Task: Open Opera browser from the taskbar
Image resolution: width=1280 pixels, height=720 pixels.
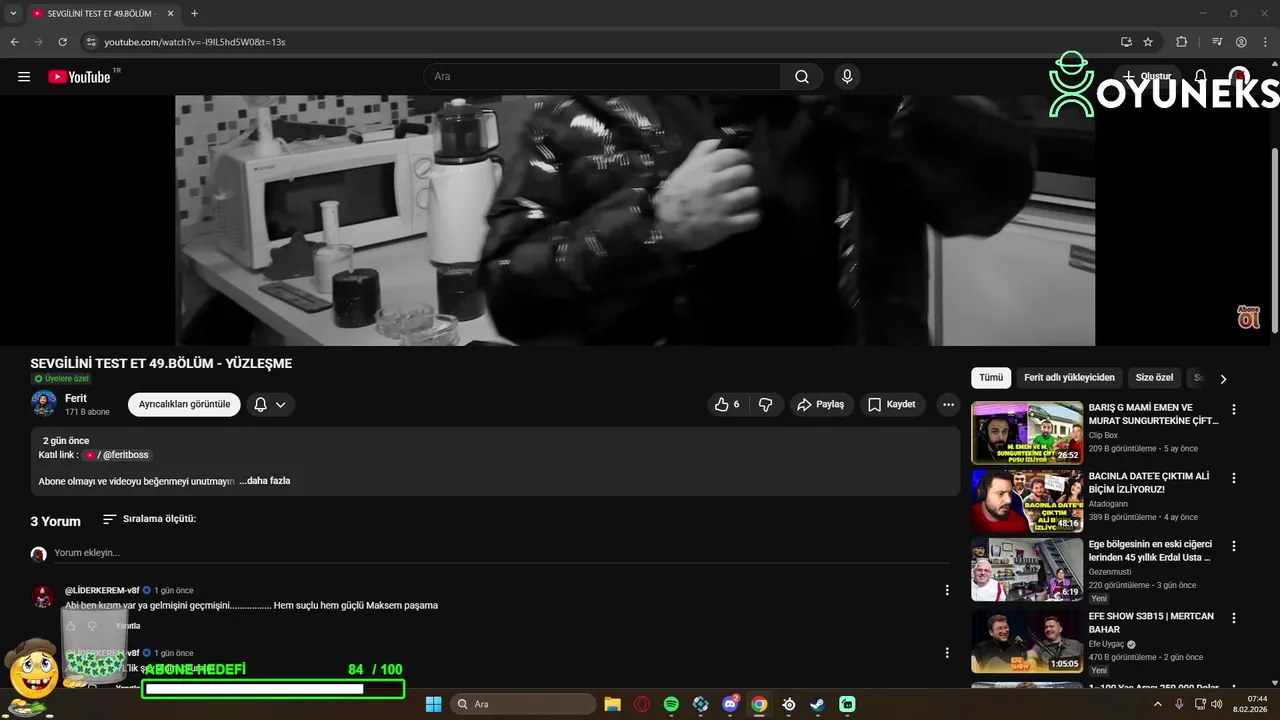Action: (642, 704)
